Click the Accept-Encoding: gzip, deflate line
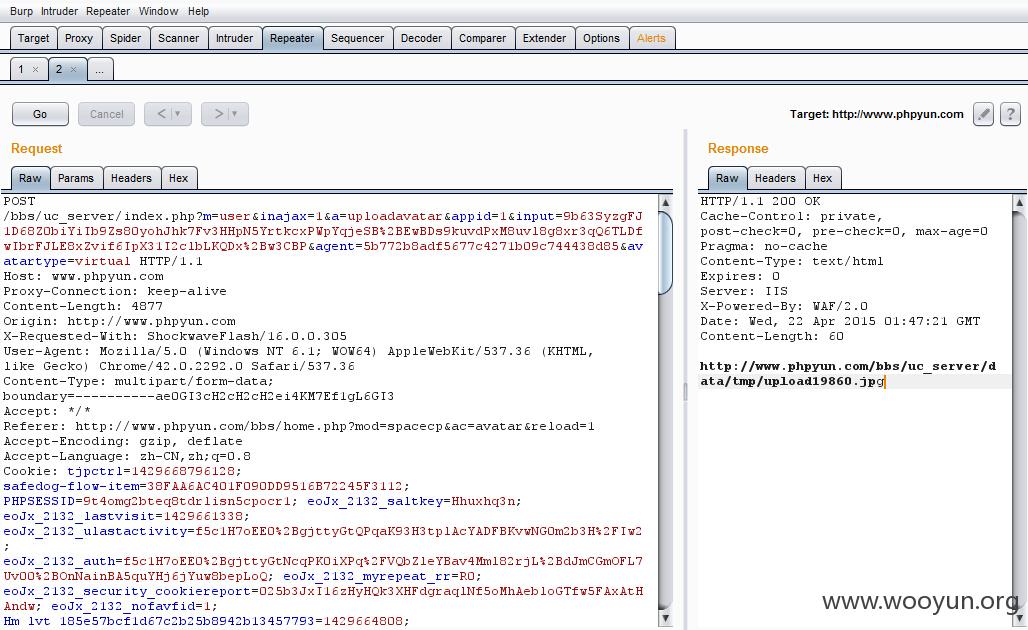Screen dimensions: 1028x630 [123, 441]
